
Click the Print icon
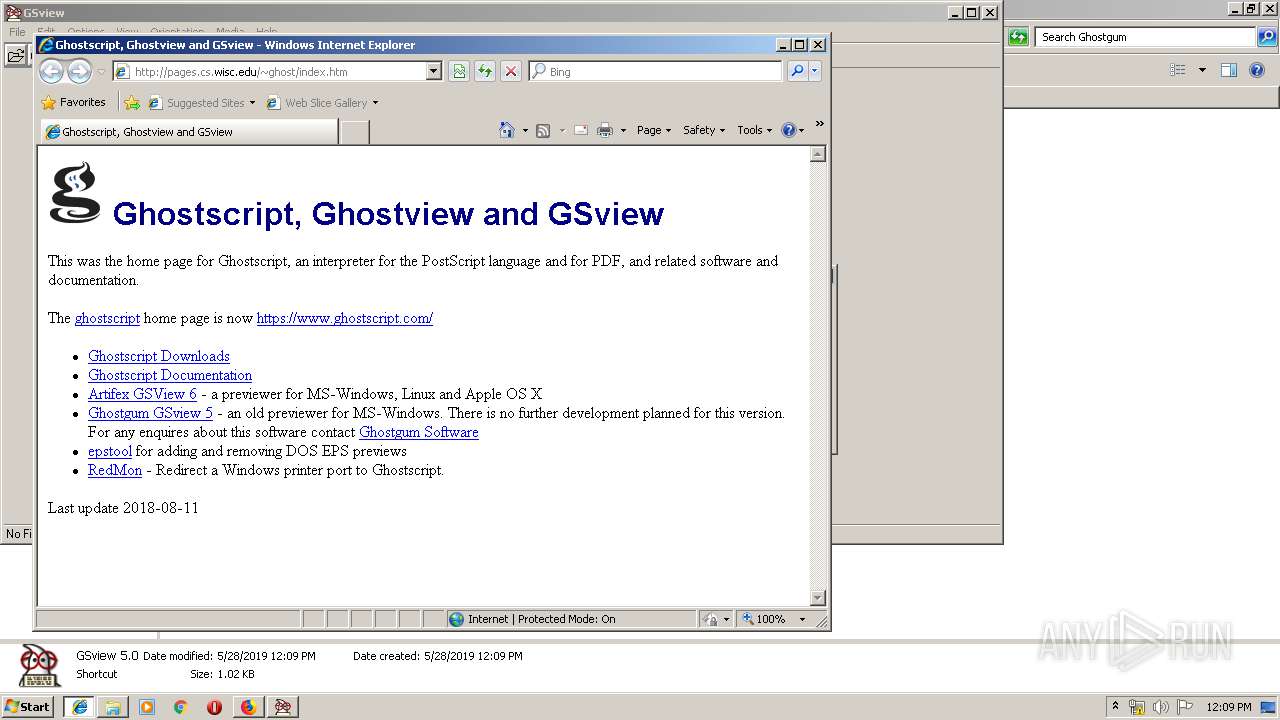coord(605,130)
